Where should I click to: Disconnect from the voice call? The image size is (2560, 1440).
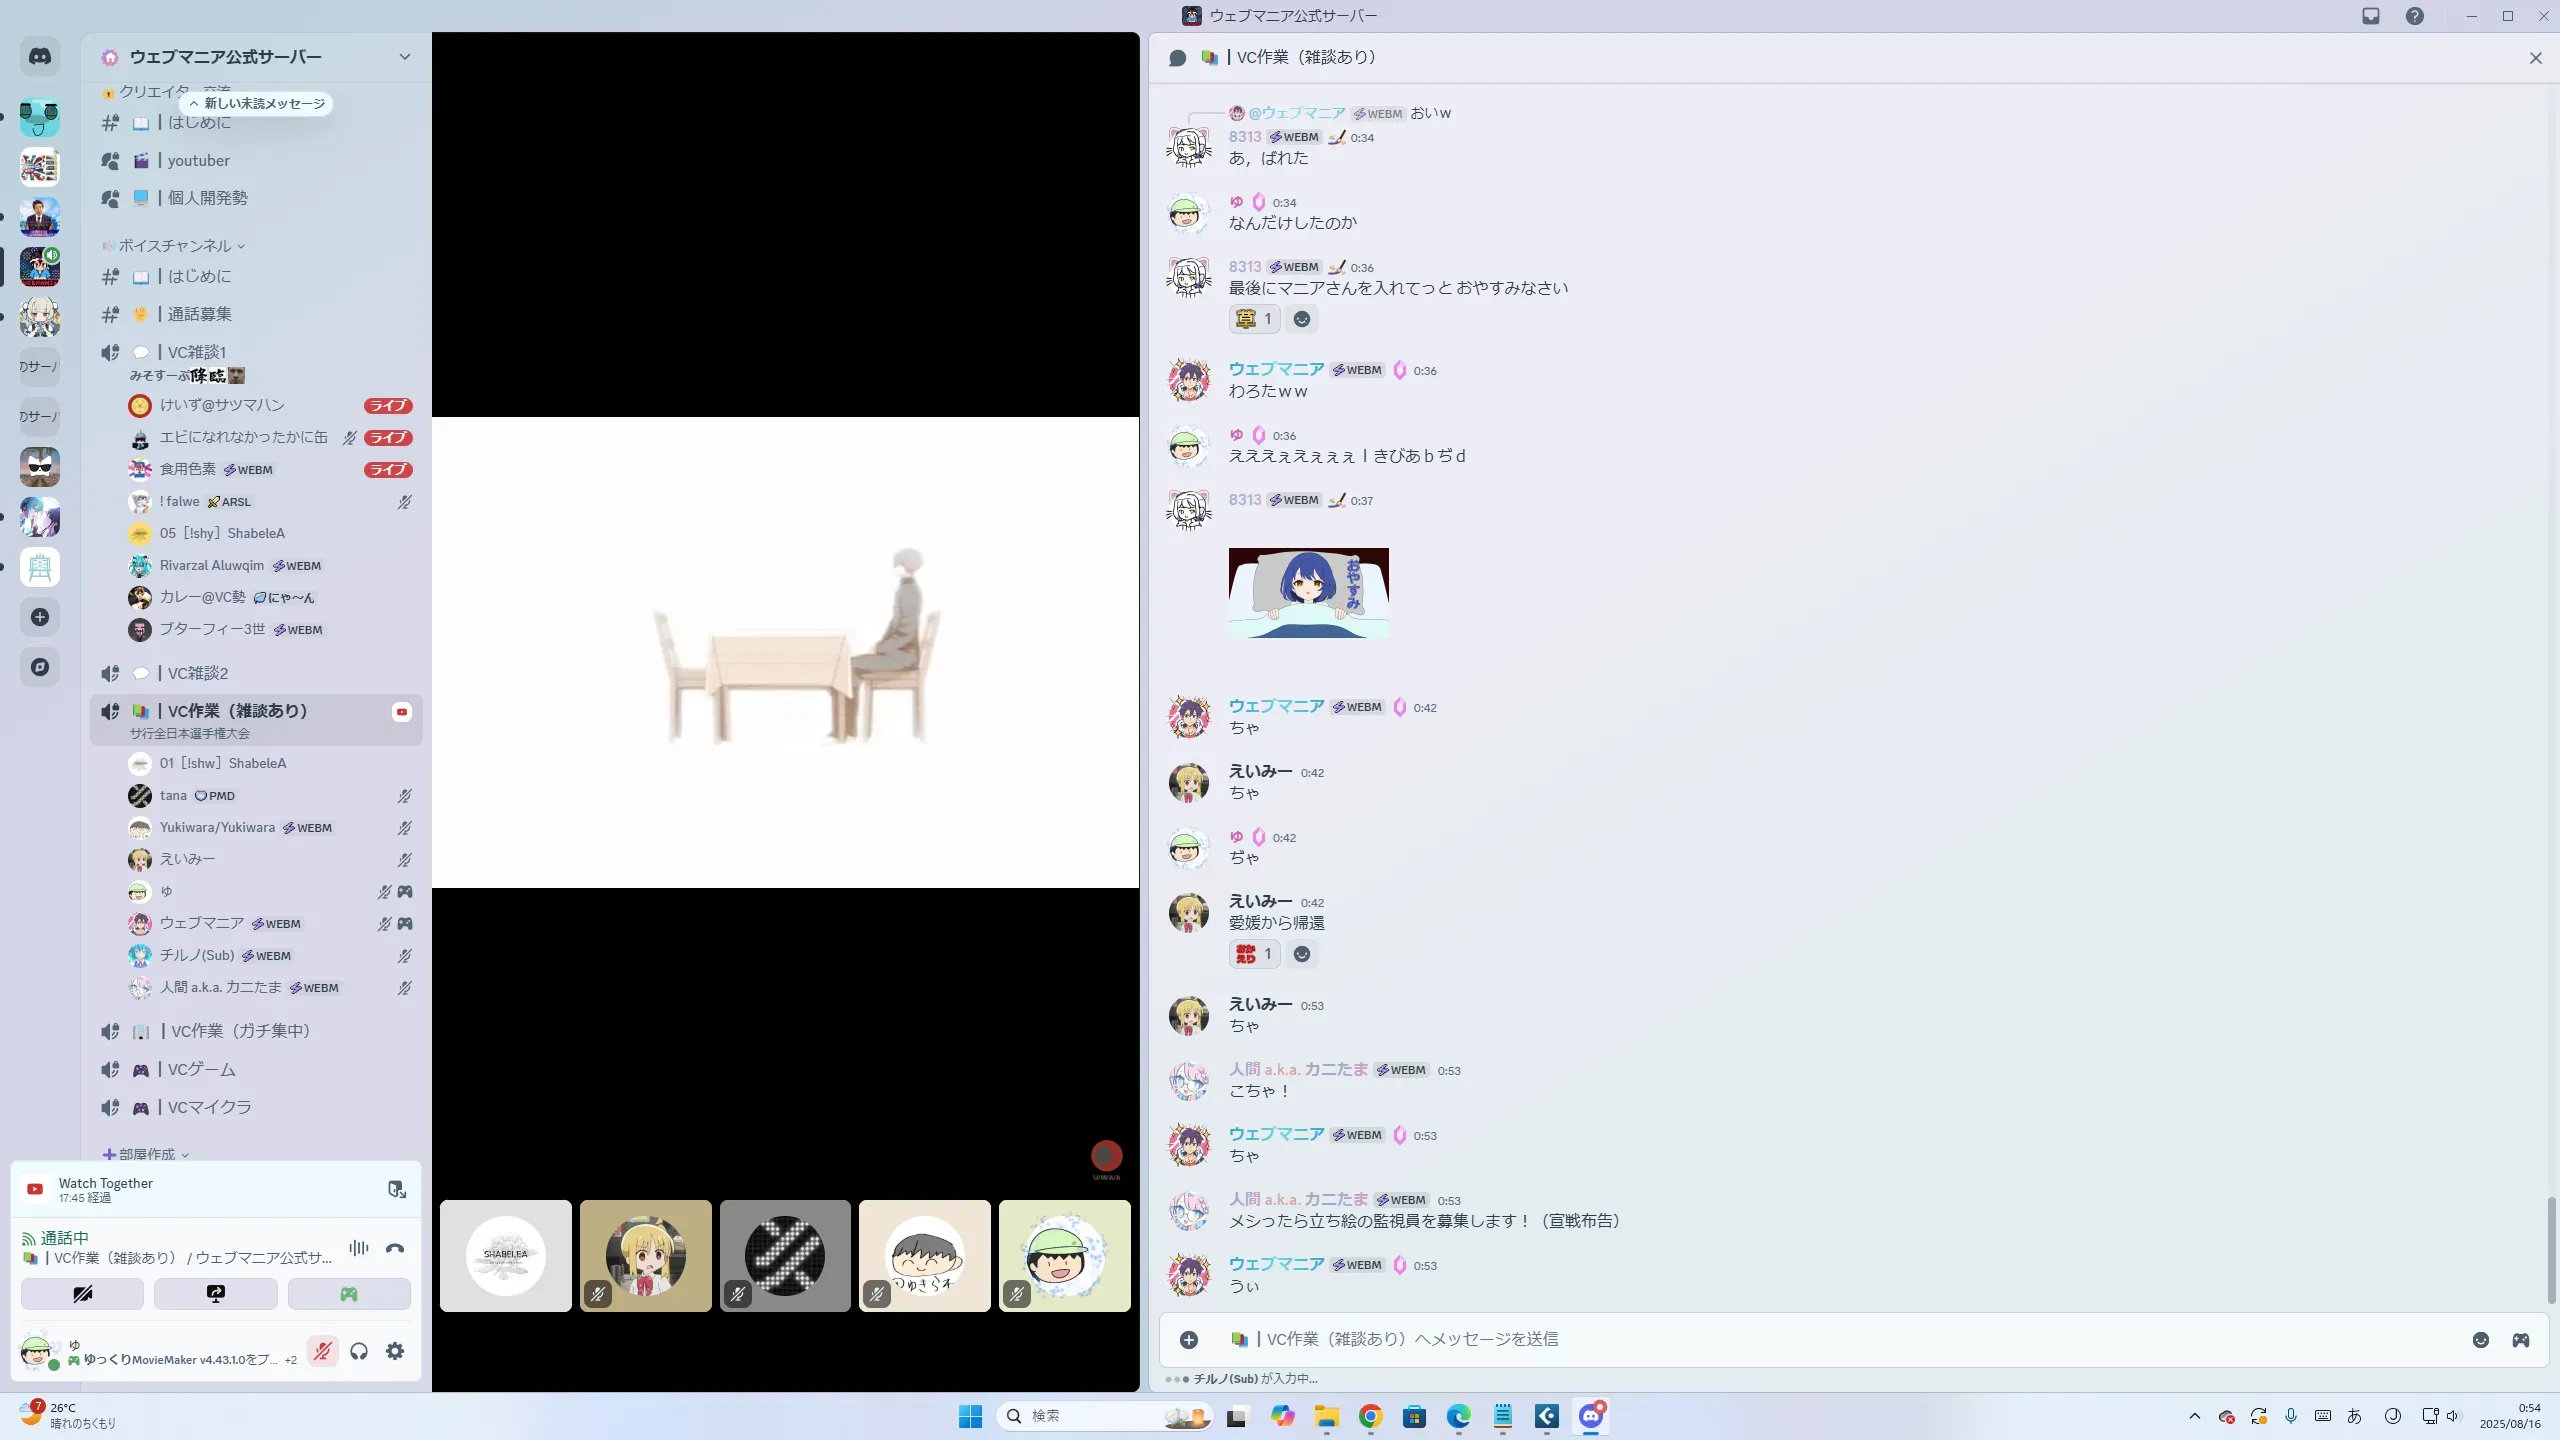(x=395, y=1248)
